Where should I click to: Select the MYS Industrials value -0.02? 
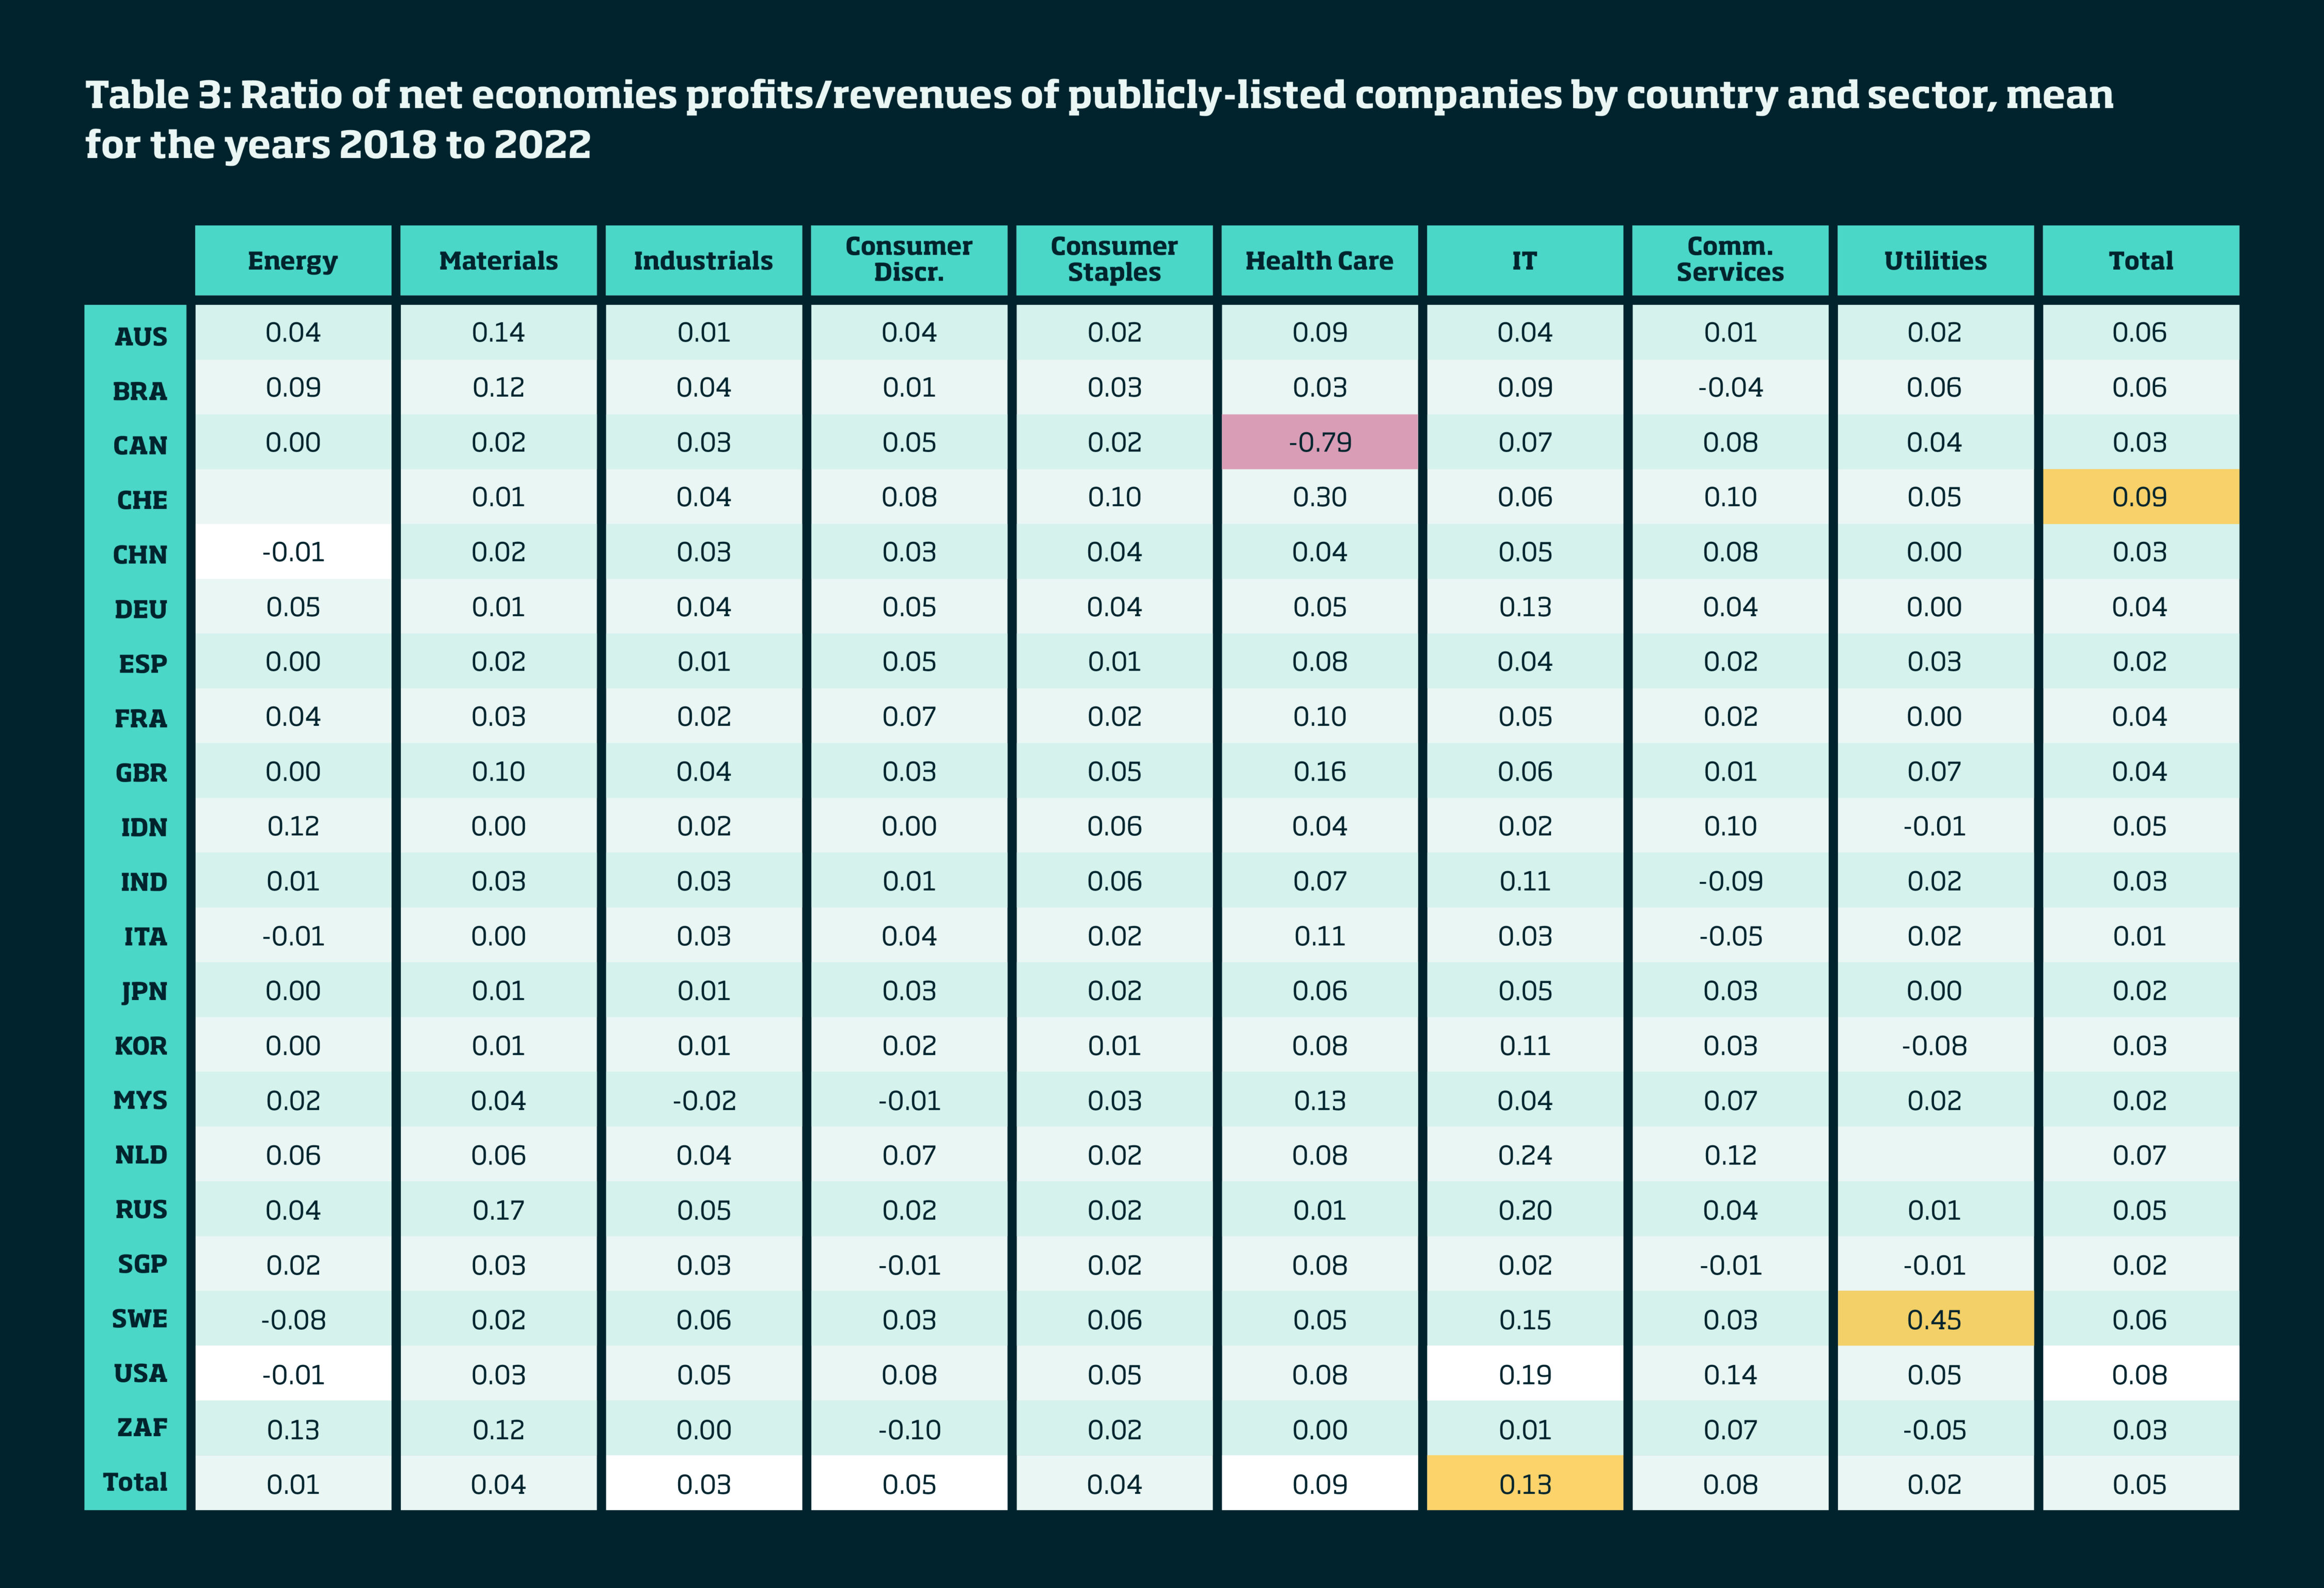pos(704,1101)
